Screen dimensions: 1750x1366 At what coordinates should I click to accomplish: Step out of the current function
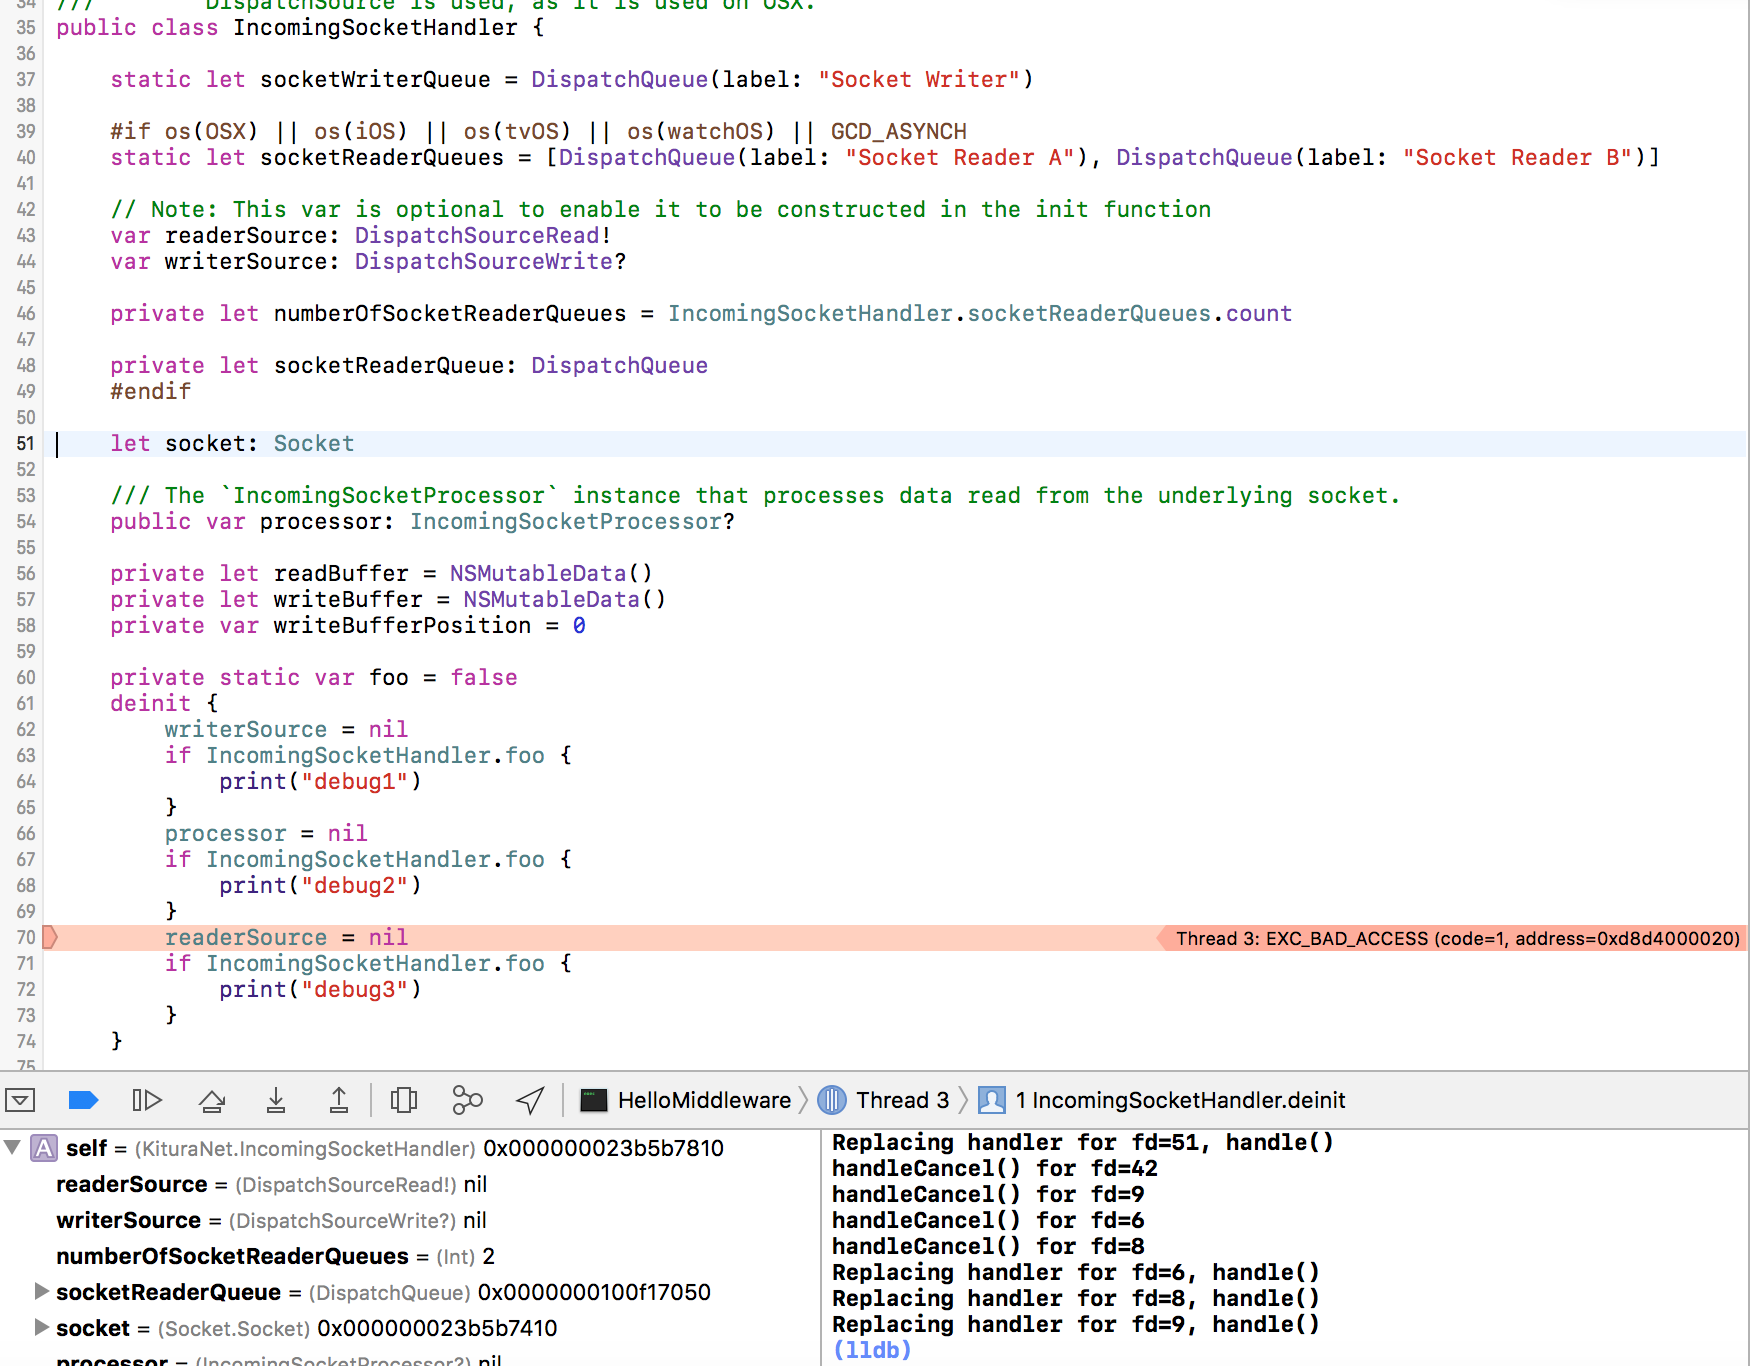(339, 1100)
